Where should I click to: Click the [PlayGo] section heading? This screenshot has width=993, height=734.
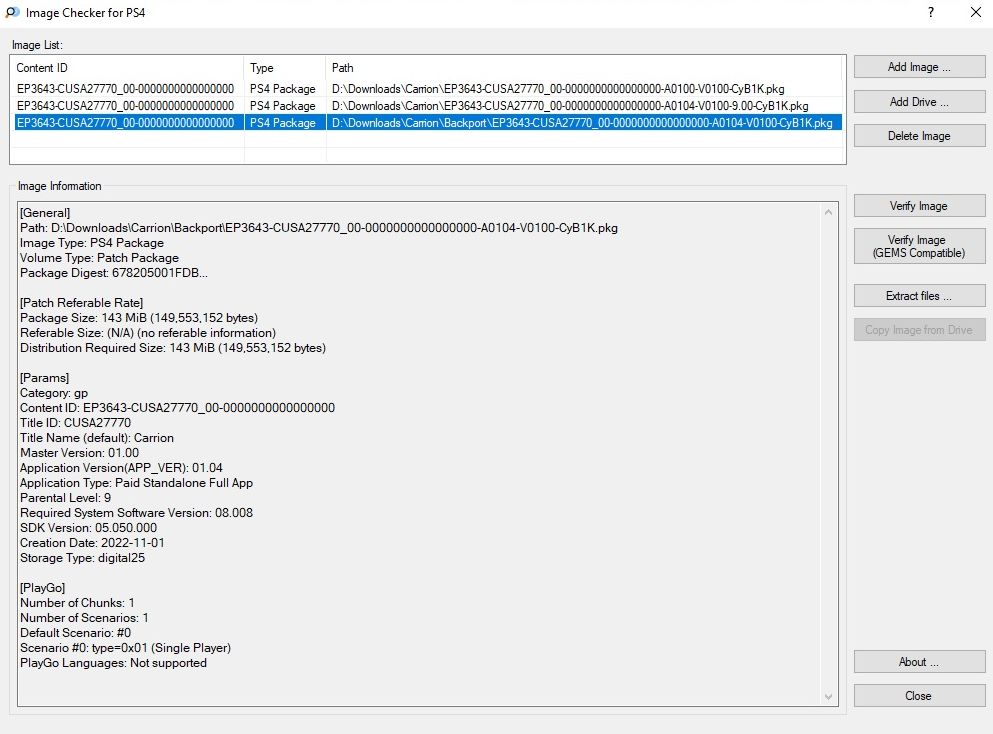42,588
